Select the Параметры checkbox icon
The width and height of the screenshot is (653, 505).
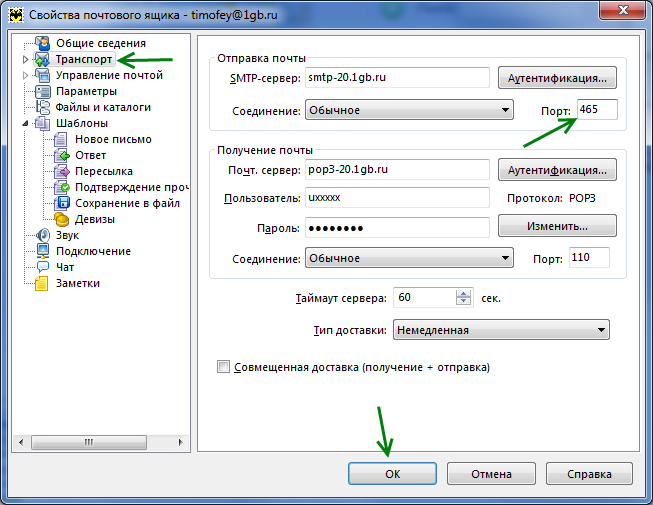coord(42,91)
